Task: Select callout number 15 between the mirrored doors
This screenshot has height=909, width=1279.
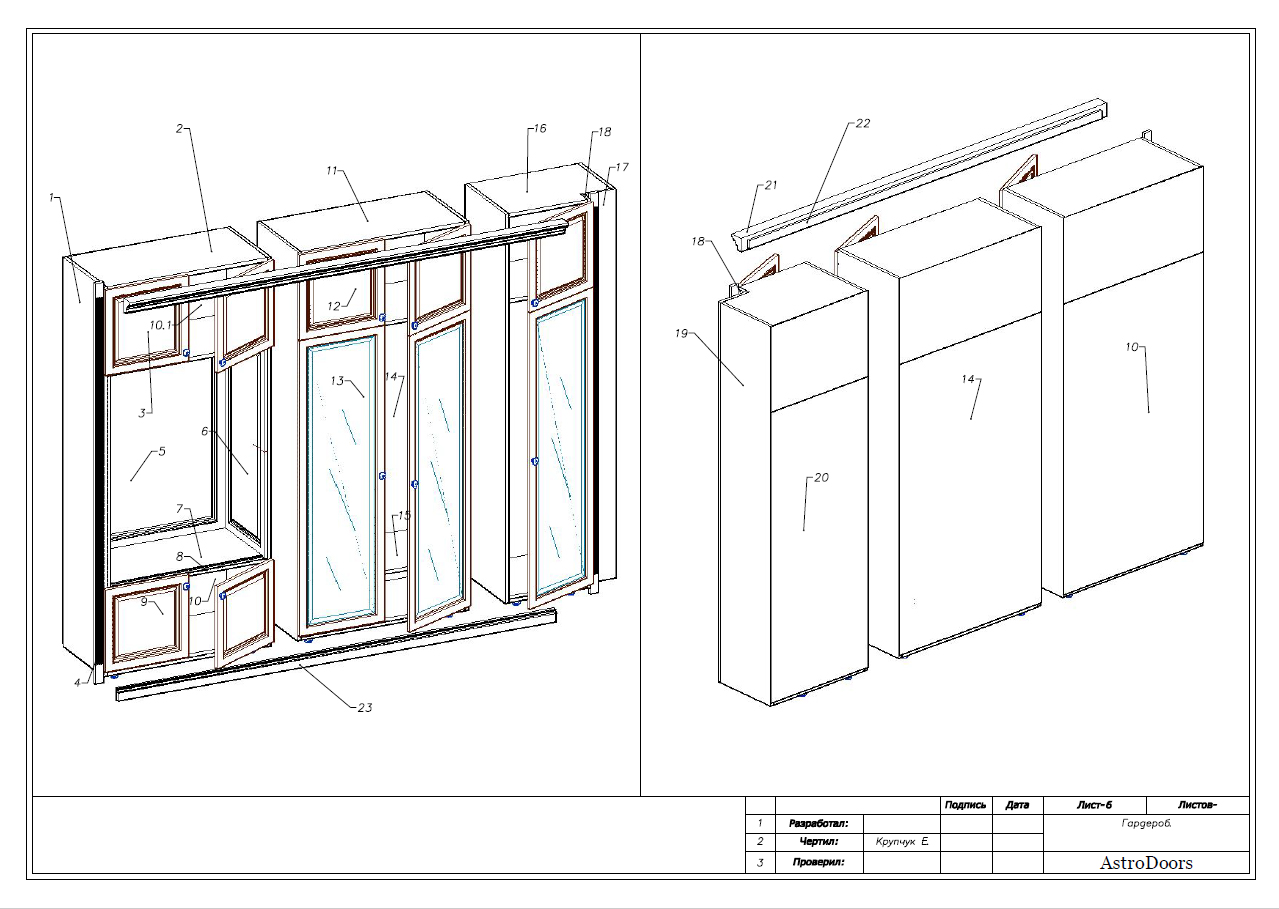Action: pos(404,515)
